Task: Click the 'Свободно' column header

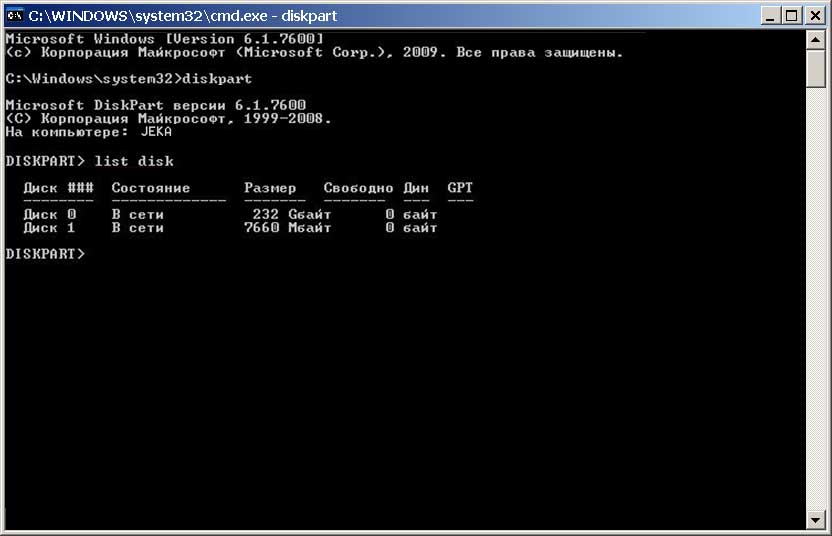Action: (358, 188)
